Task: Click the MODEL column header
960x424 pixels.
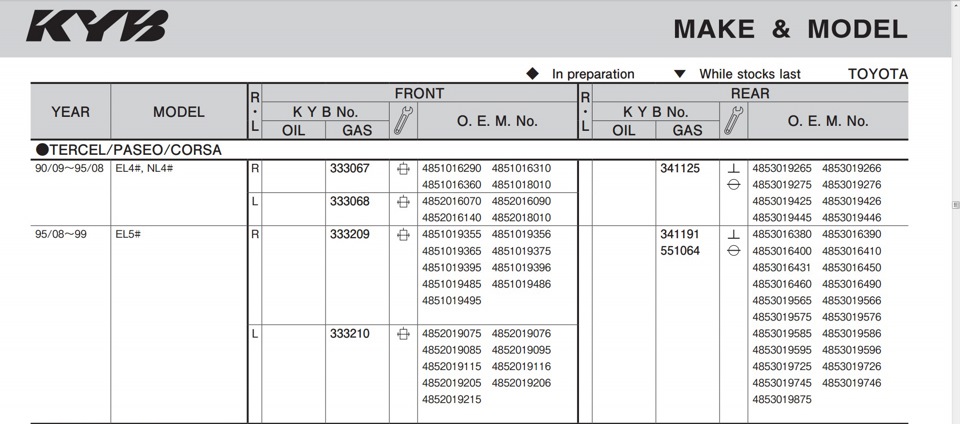Action: [x=179, y=112]
